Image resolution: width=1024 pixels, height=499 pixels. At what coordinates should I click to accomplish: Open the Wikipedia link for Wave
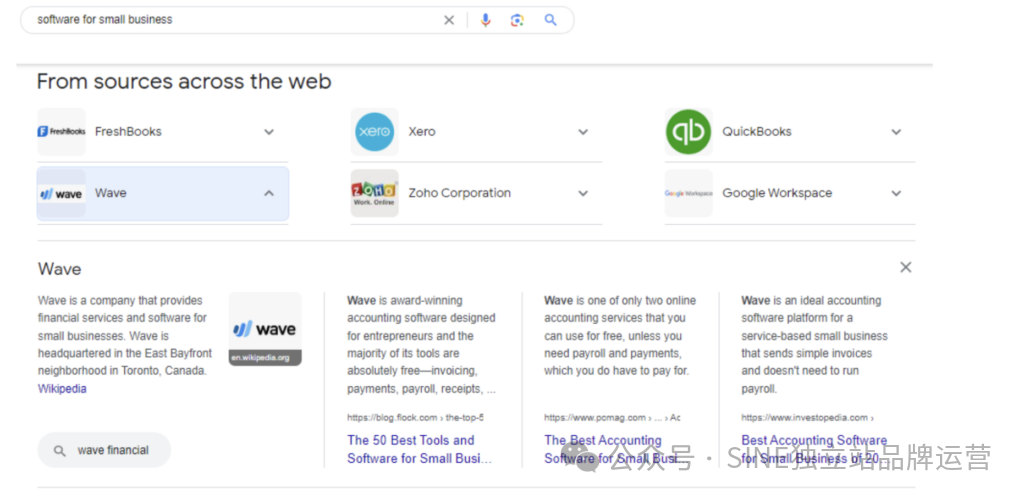[62, 388]
